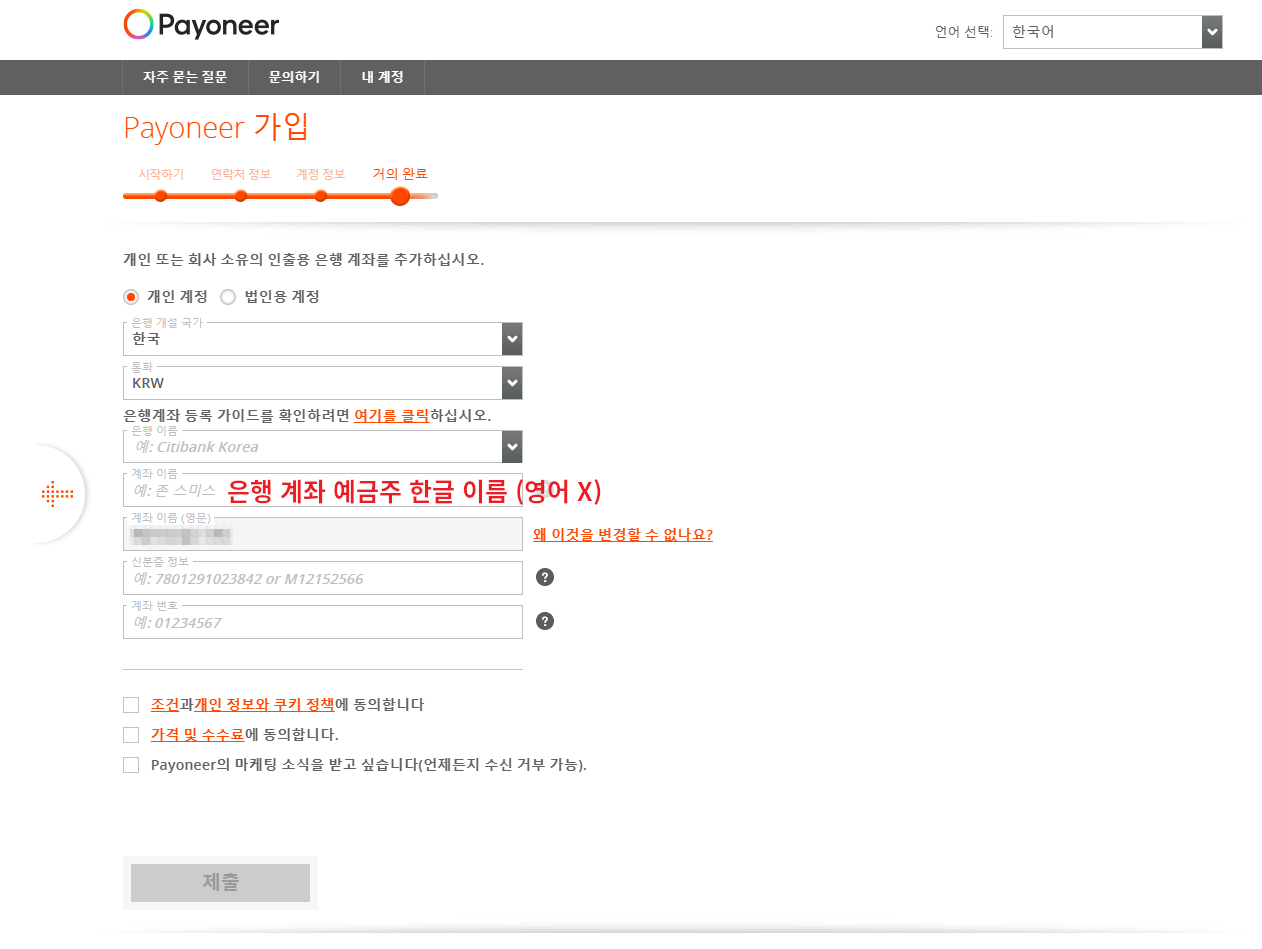Click the 제출 button
The image size is (1262, 949).
[220, 883]
